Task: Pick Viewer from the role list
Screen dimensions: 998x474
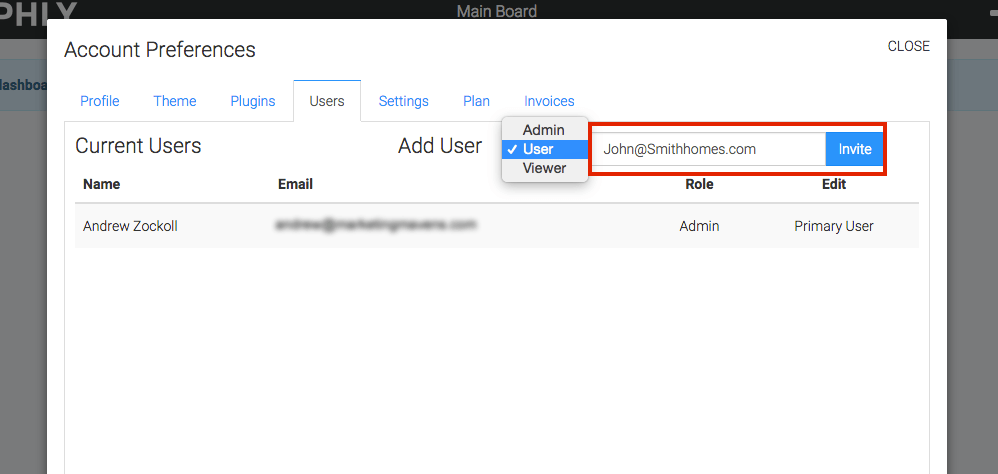Action: [x=544, y=168]
